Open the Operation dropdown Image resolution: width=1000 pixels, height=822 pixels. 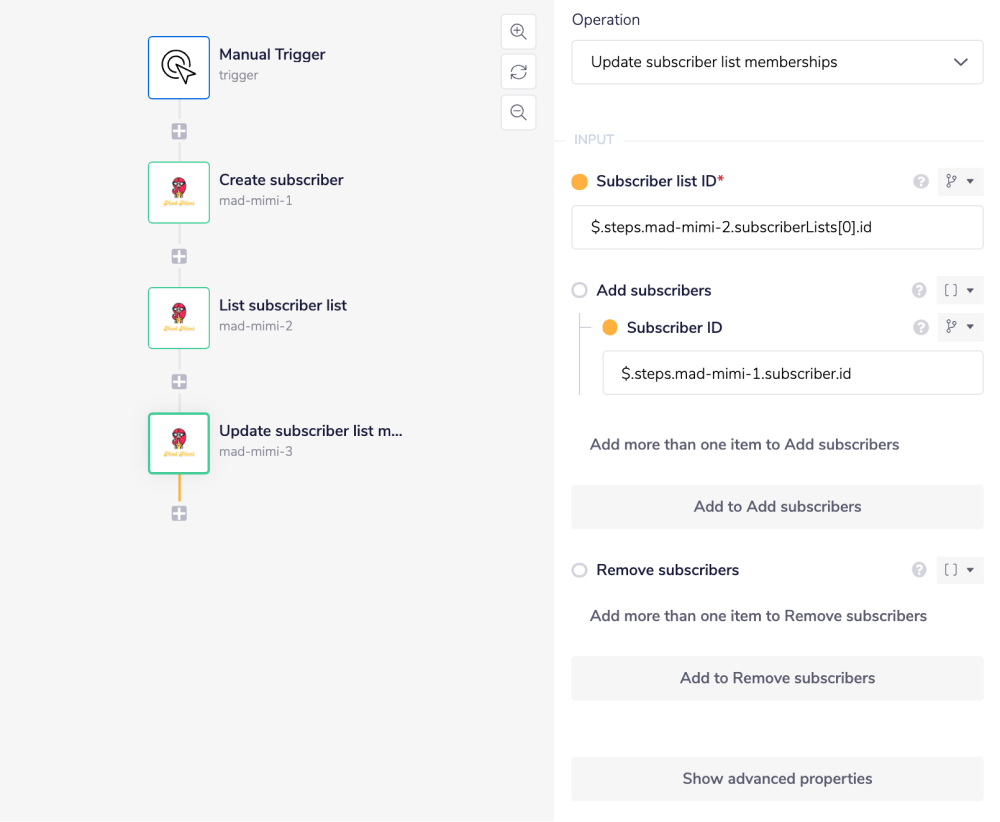pos(777,62)
